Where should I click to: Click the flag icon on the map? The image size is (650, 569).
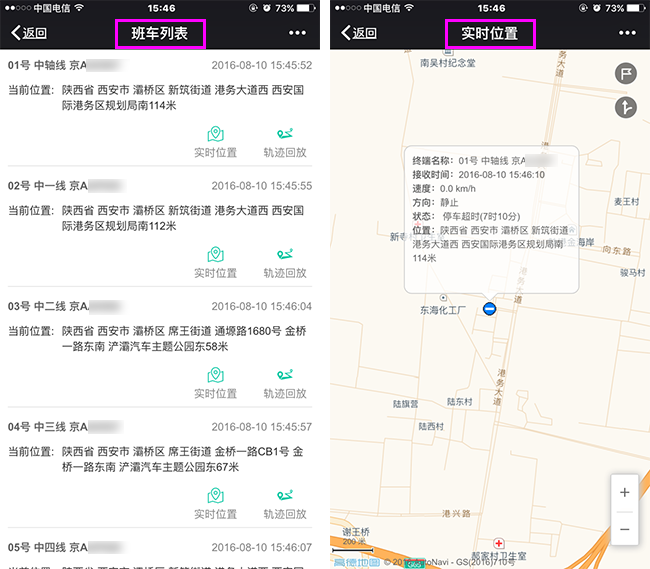pos(626,73)
